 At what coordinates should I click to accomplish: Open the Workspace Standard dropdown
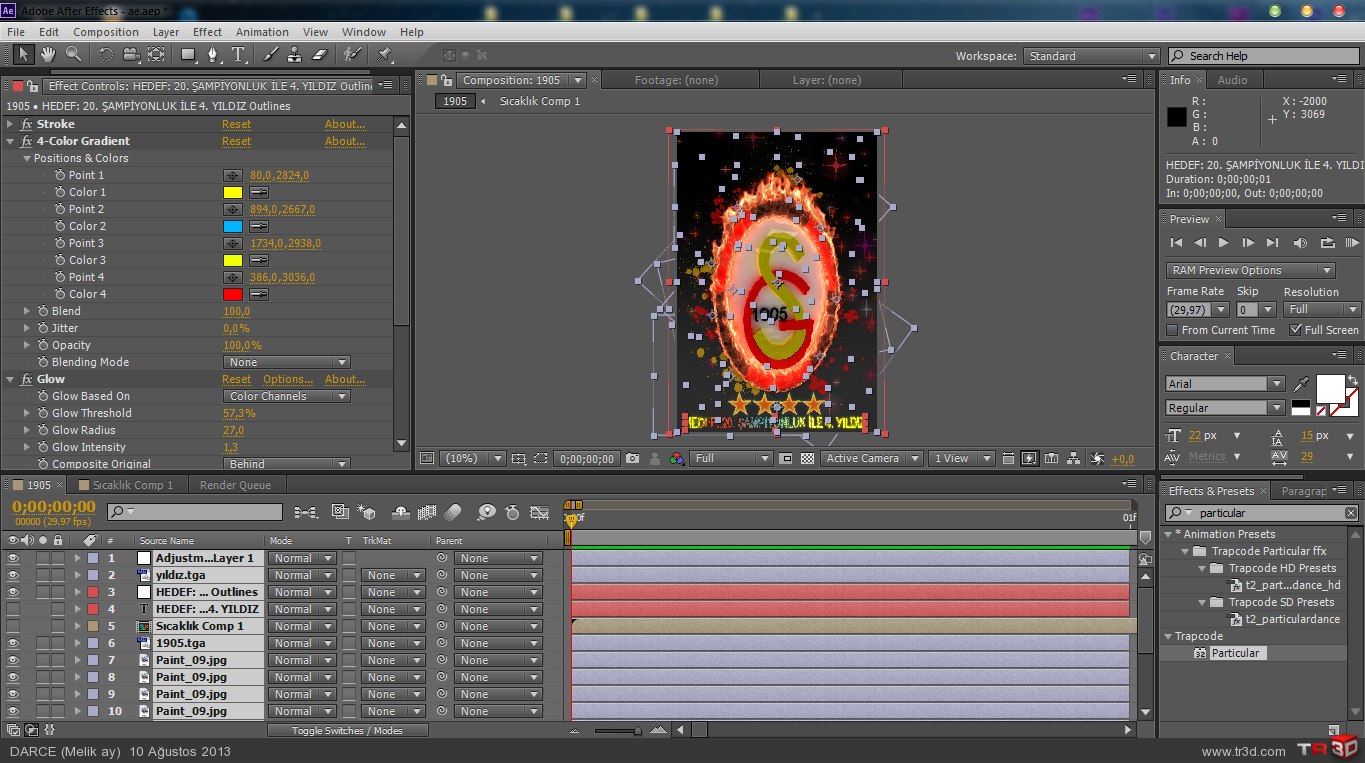coord(1092,56)
